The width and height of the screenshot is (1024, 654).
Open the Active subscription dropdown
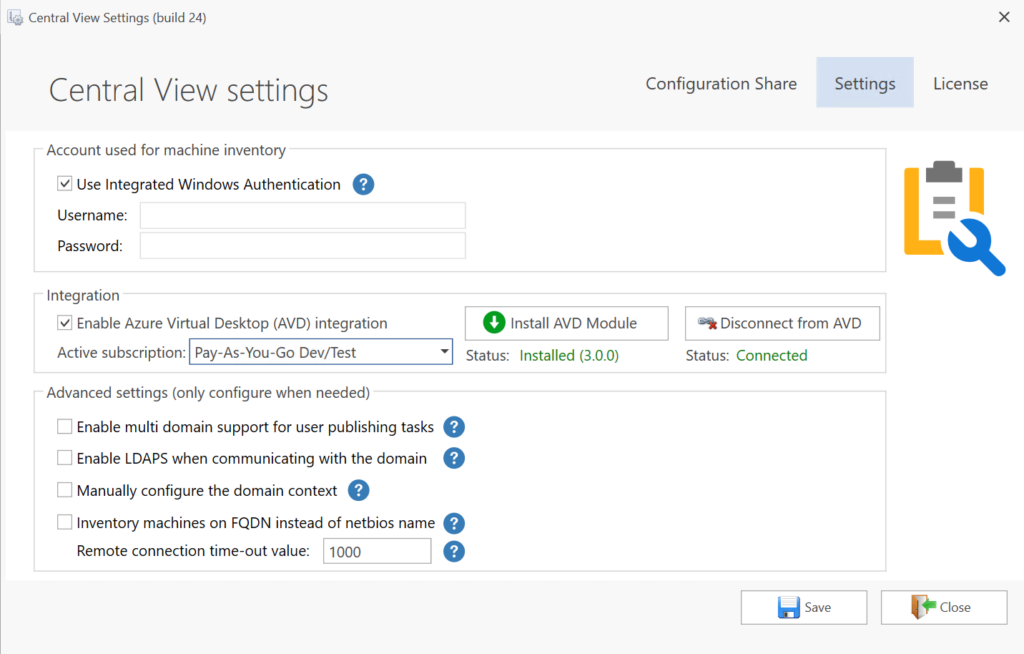pyautogui.click(x=443, y=352)
